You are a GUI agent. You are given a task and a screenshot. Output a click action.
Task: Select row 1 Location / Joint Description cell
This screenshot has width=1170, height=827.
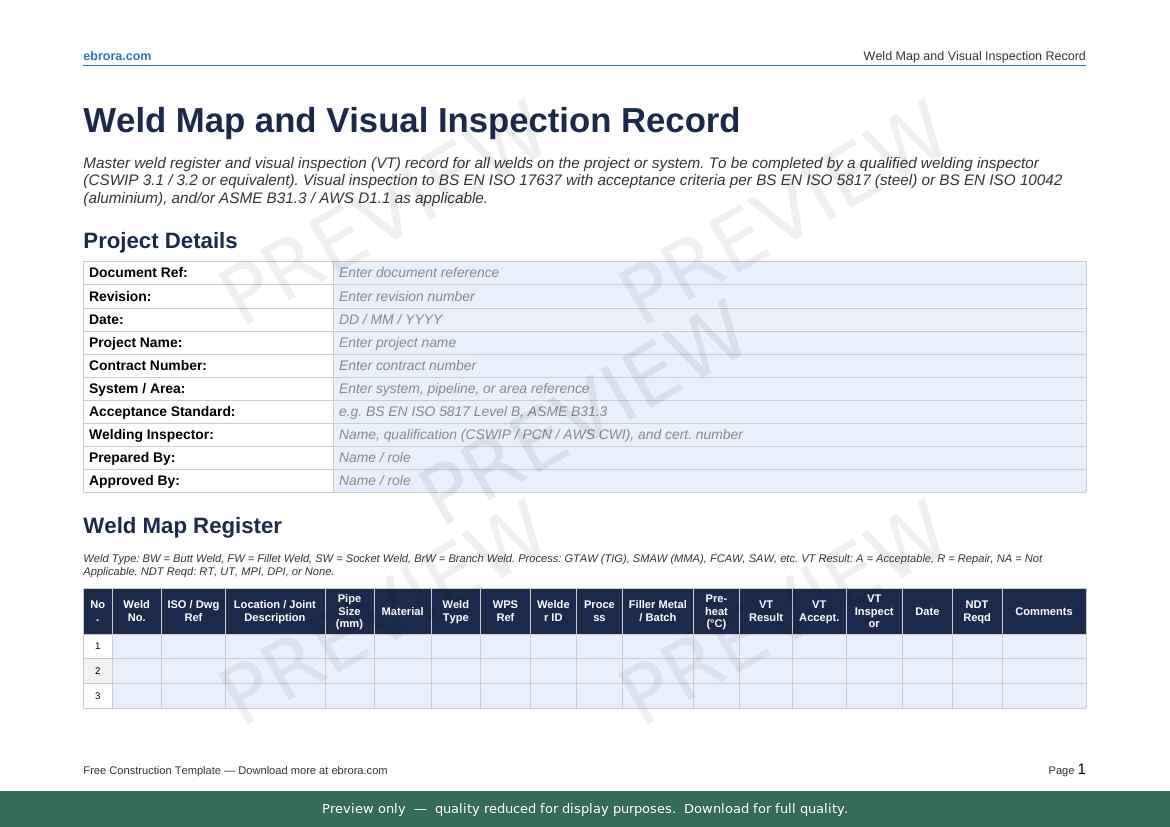(274, 646)
